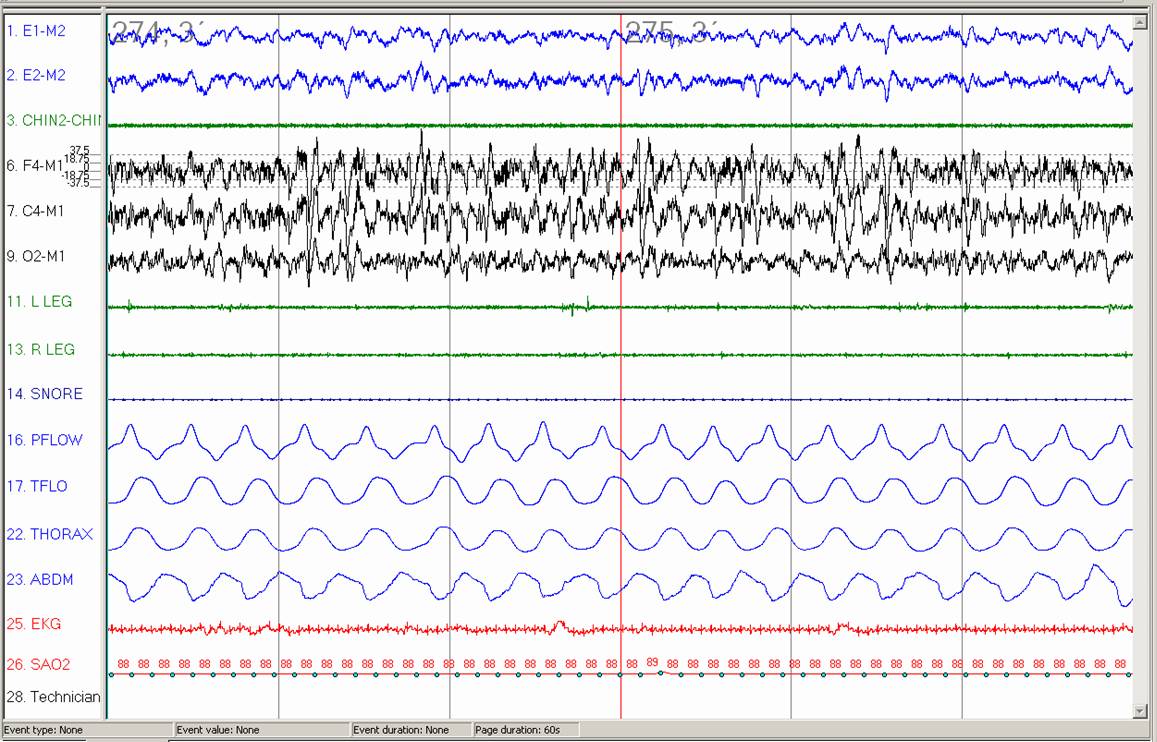Click the 89 value in SAO2 trace
Image resolution: width=1157 pixels, height=742 pixels.
(x=652, y=662)
